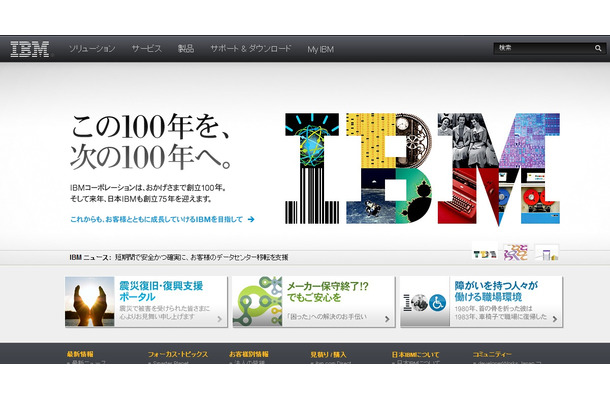Click the お客様別情報 footer heading

click(x=249, y=354)
